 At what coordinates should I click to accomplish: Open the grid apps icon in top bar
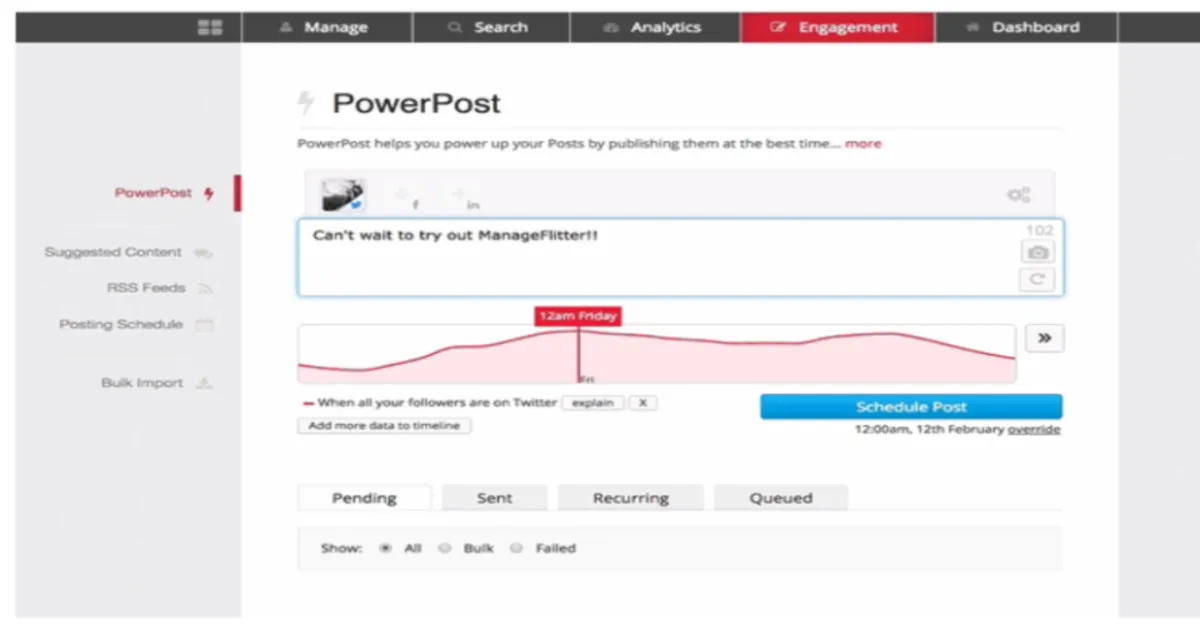tap(210, 28)
